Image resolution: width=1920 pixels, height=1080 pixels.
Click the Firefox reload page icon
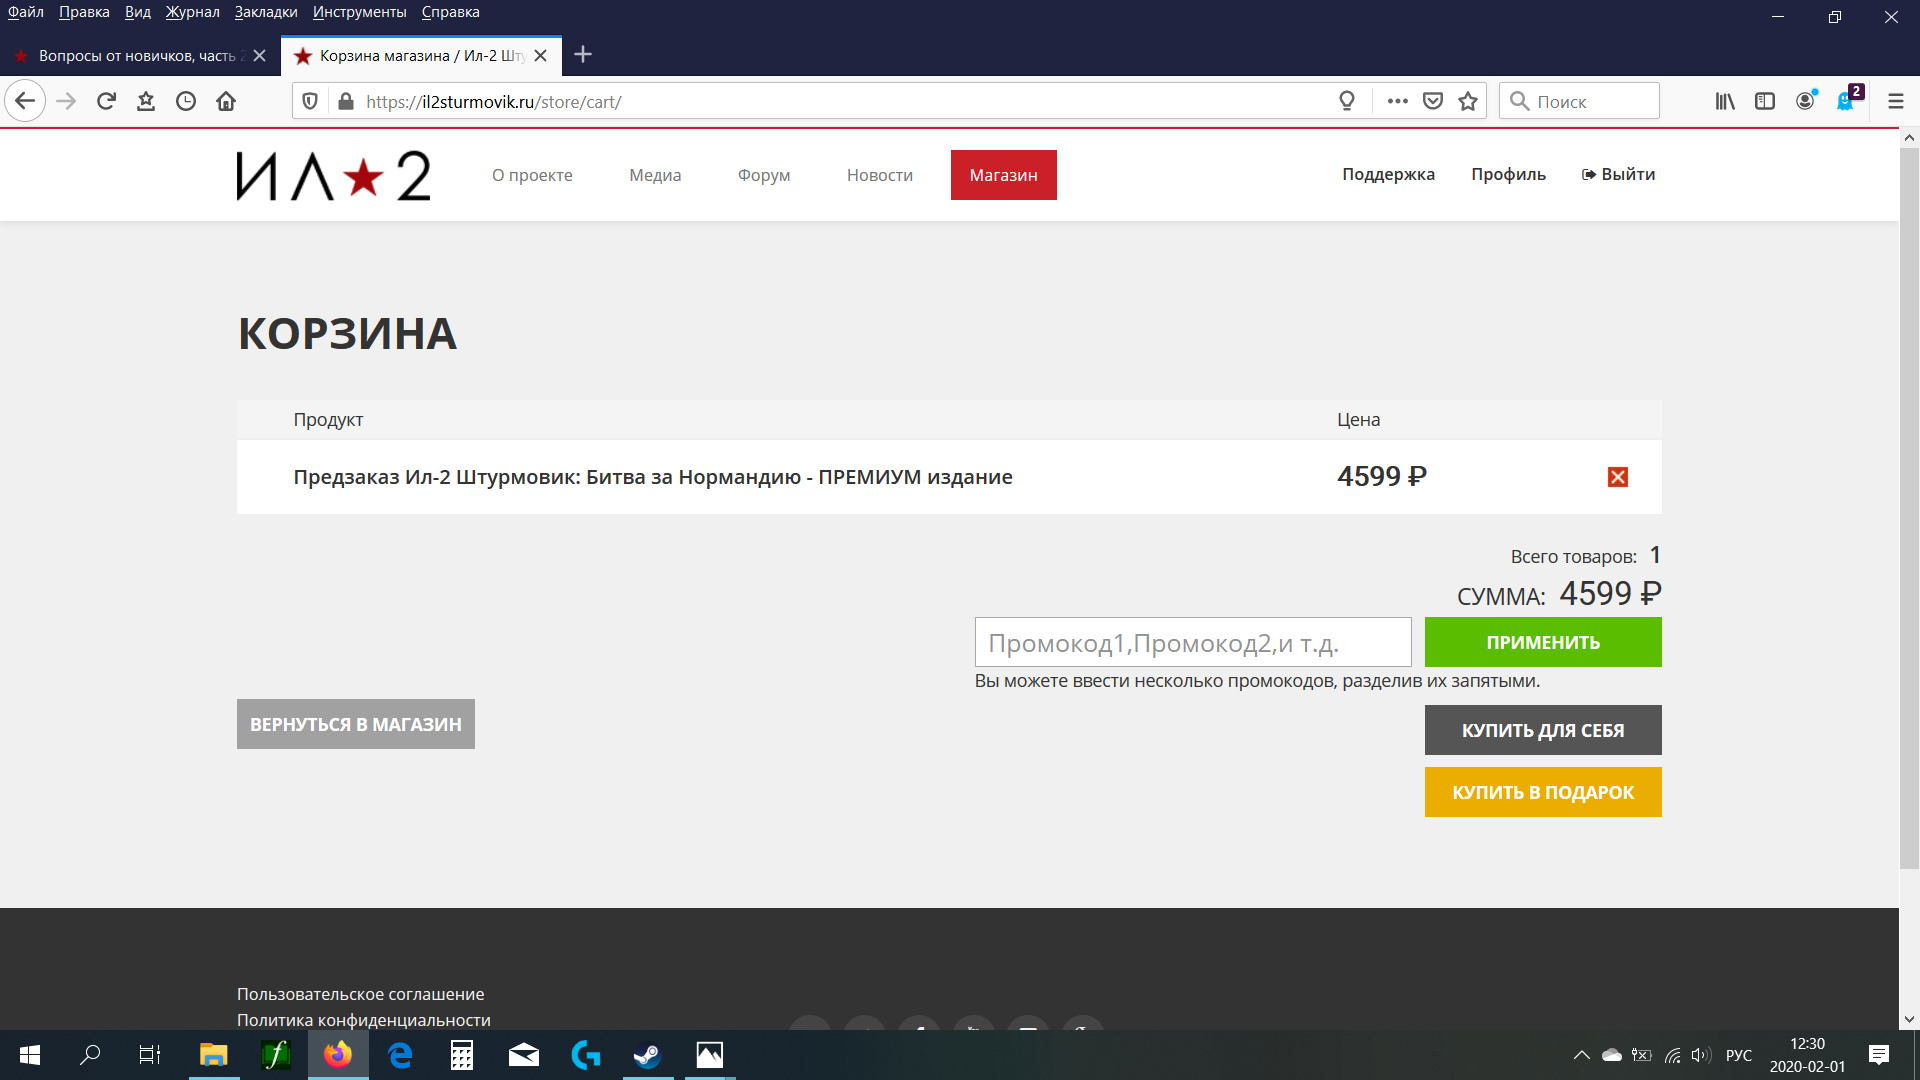tap(106, 101)
